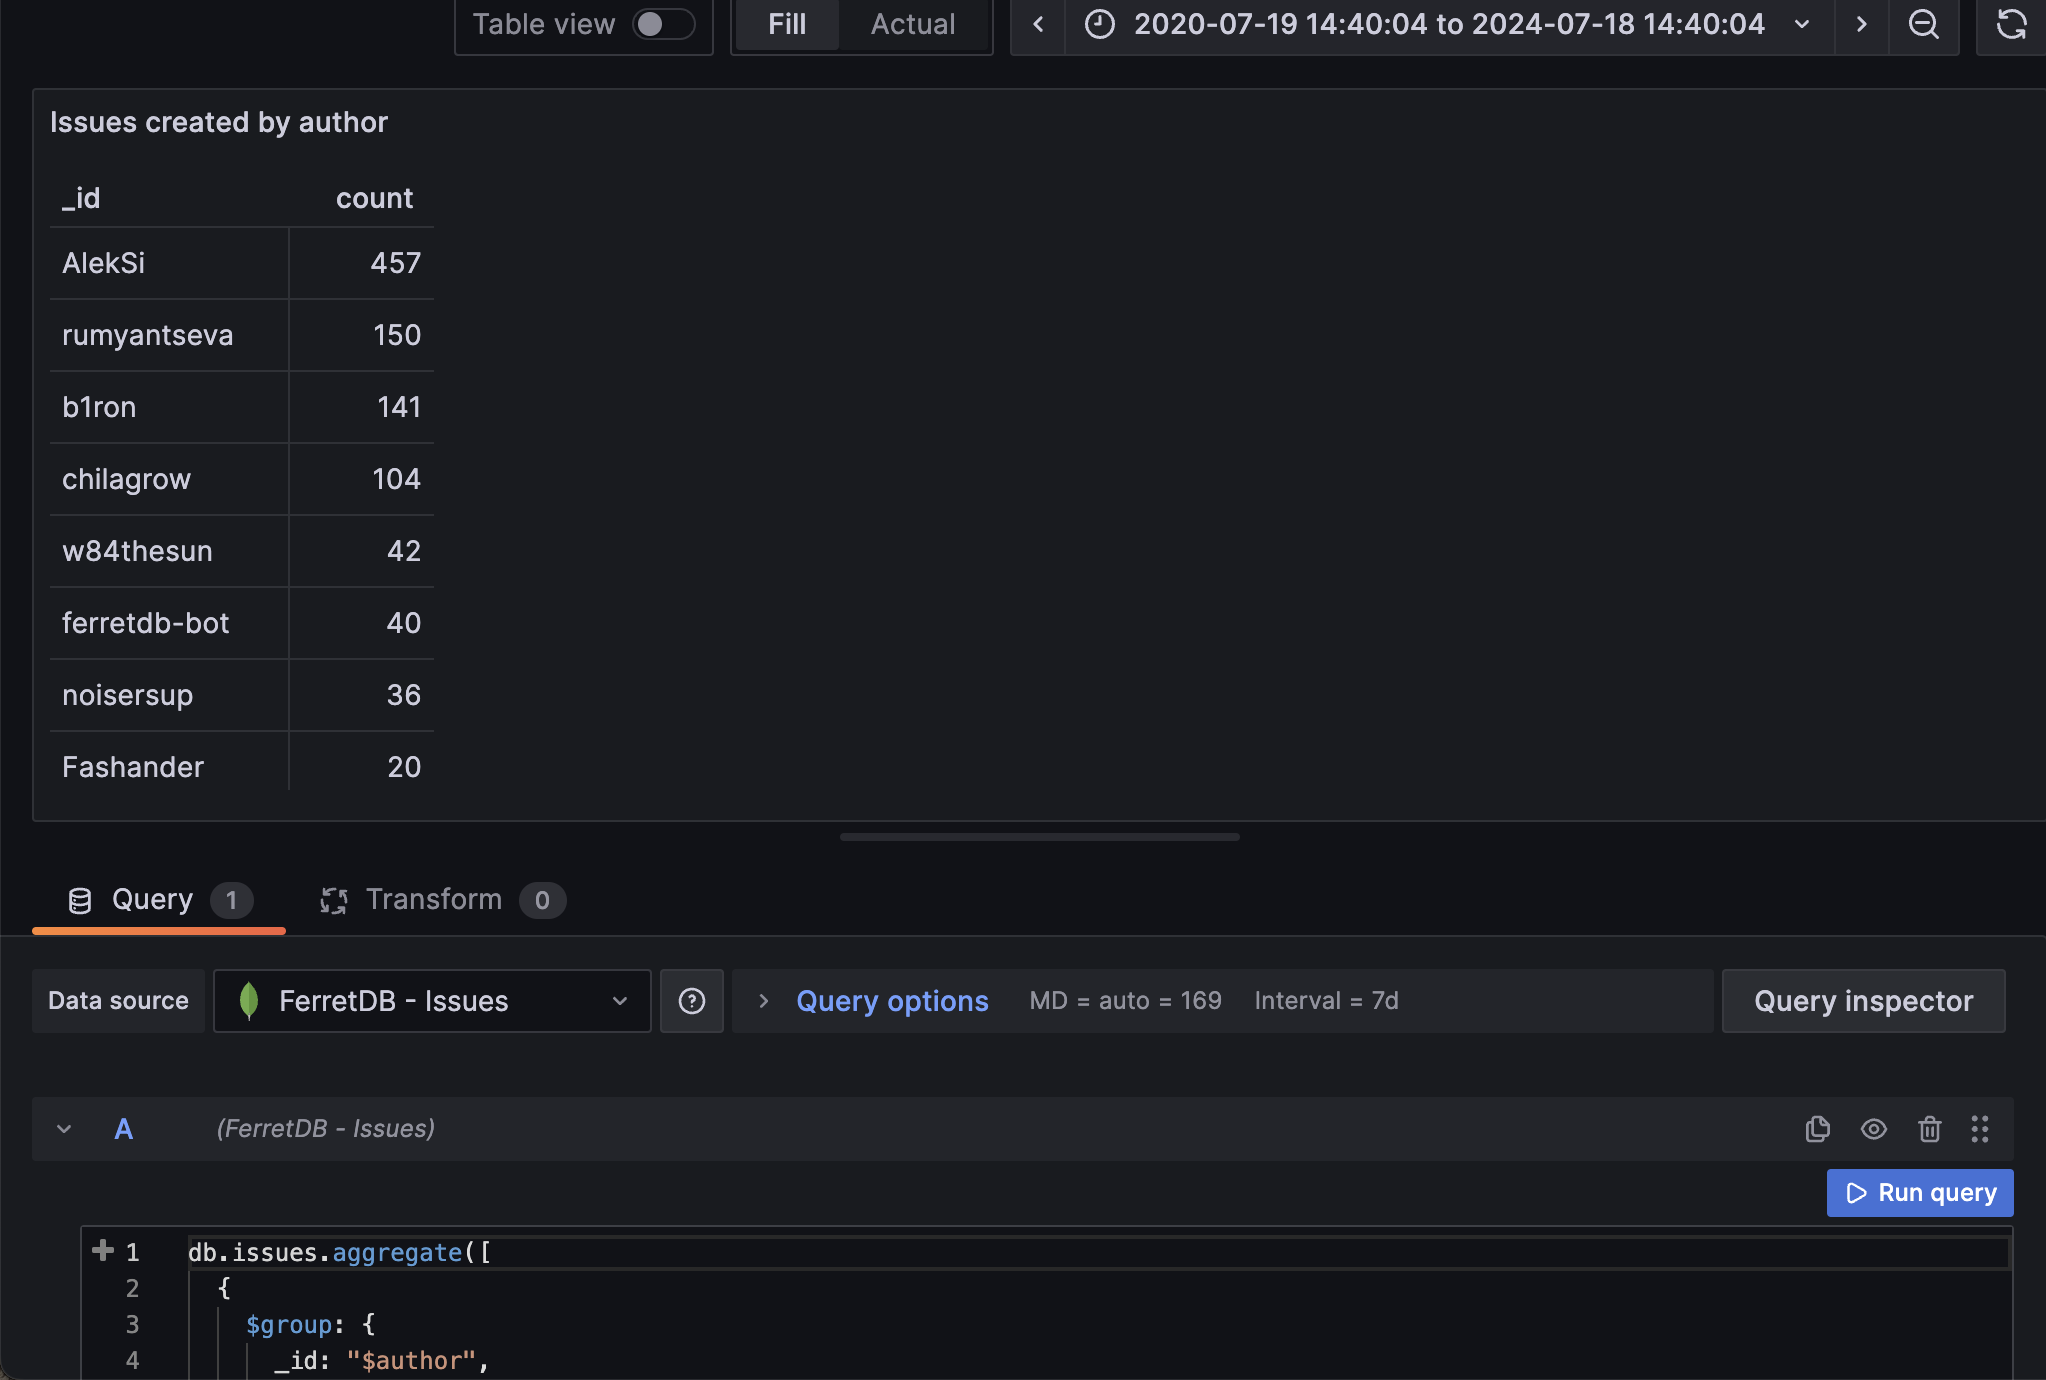Click the query A drag handle
Viewport: 2046px width, 1380px height.
1979,1129
